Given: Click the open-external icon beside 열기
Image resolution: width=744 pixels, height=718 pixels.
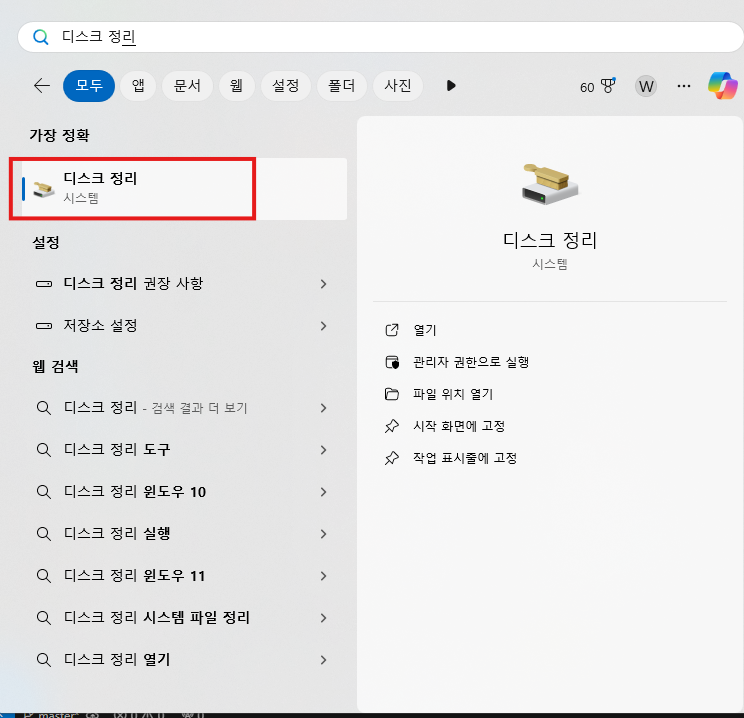Looking at the screenshot, I should pyautogui.click(x=392, y=330).
